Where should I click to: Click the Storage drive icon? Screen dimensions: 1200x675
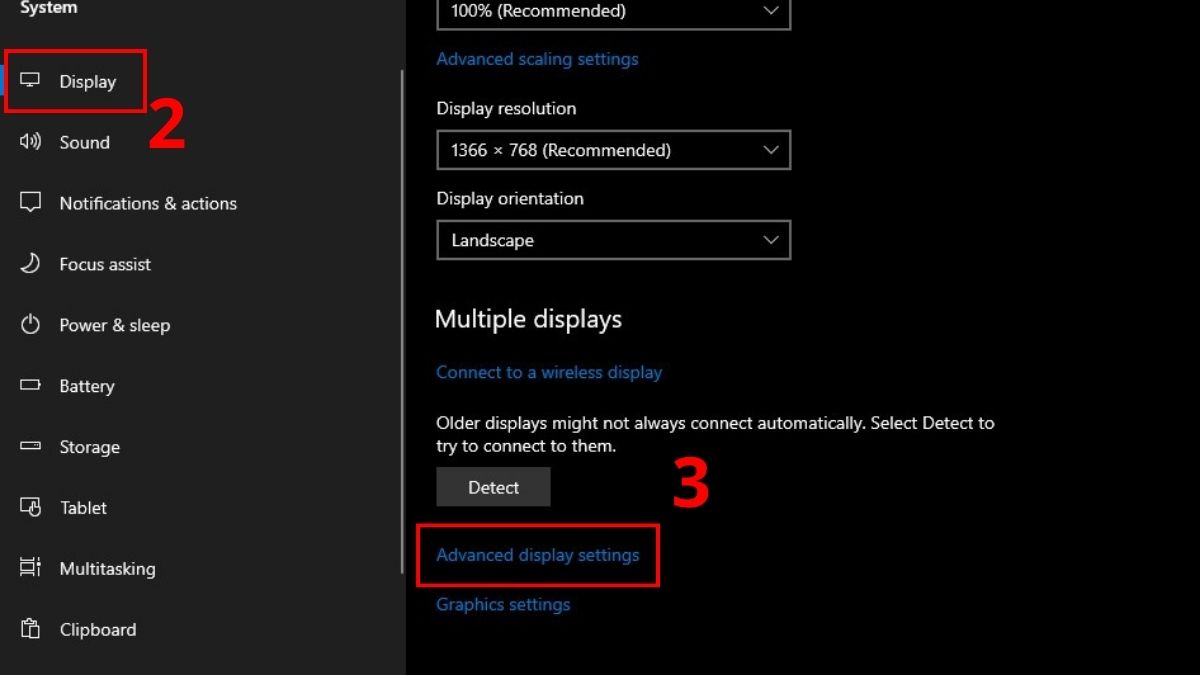click(31, 447)
